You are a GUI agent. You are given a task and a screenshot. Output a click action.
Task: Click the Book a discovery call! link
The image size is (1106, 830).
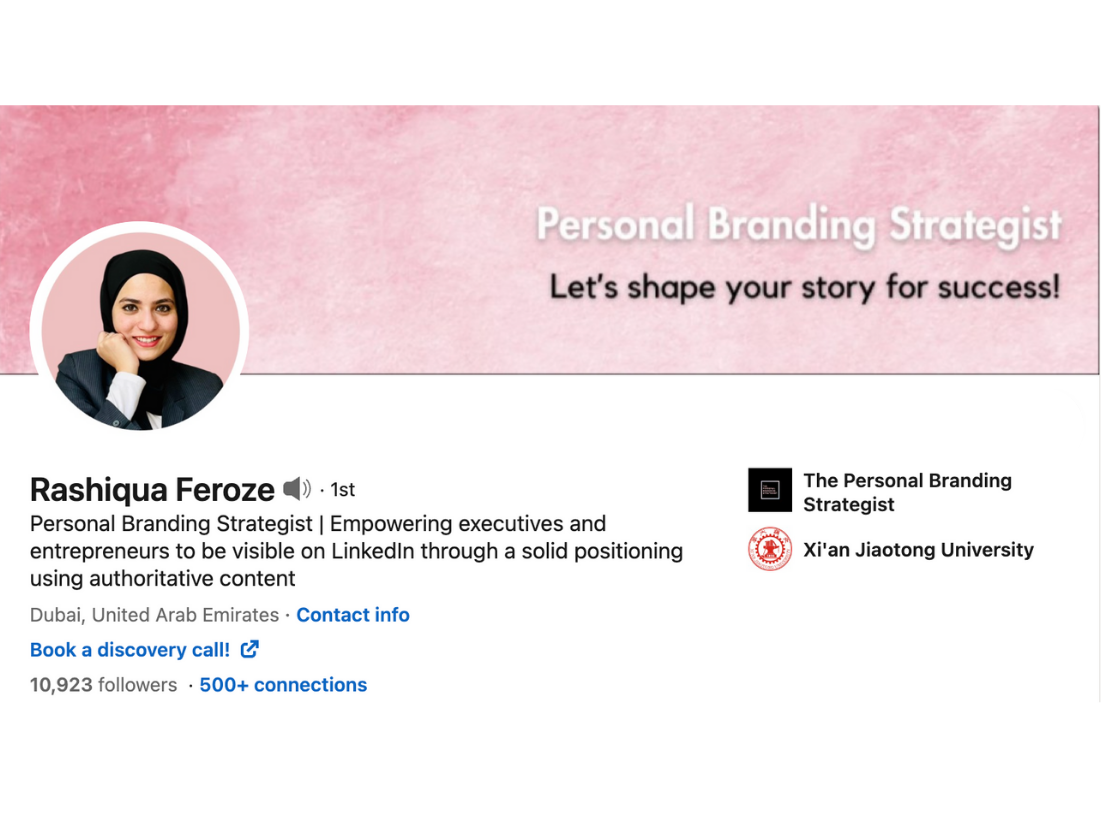pyautogui.click(x=130, y=650)
